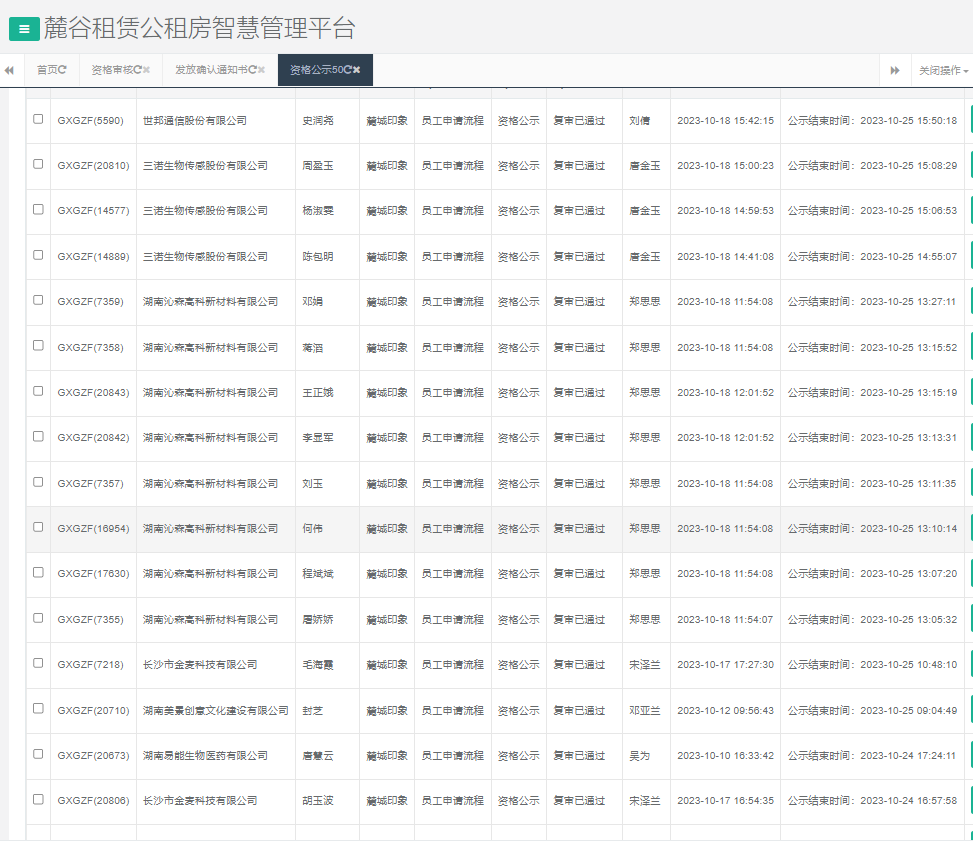Click company name 湖南美景创意文化建设有限公司
The image size is (973, 844).
(x=215, y=710)
